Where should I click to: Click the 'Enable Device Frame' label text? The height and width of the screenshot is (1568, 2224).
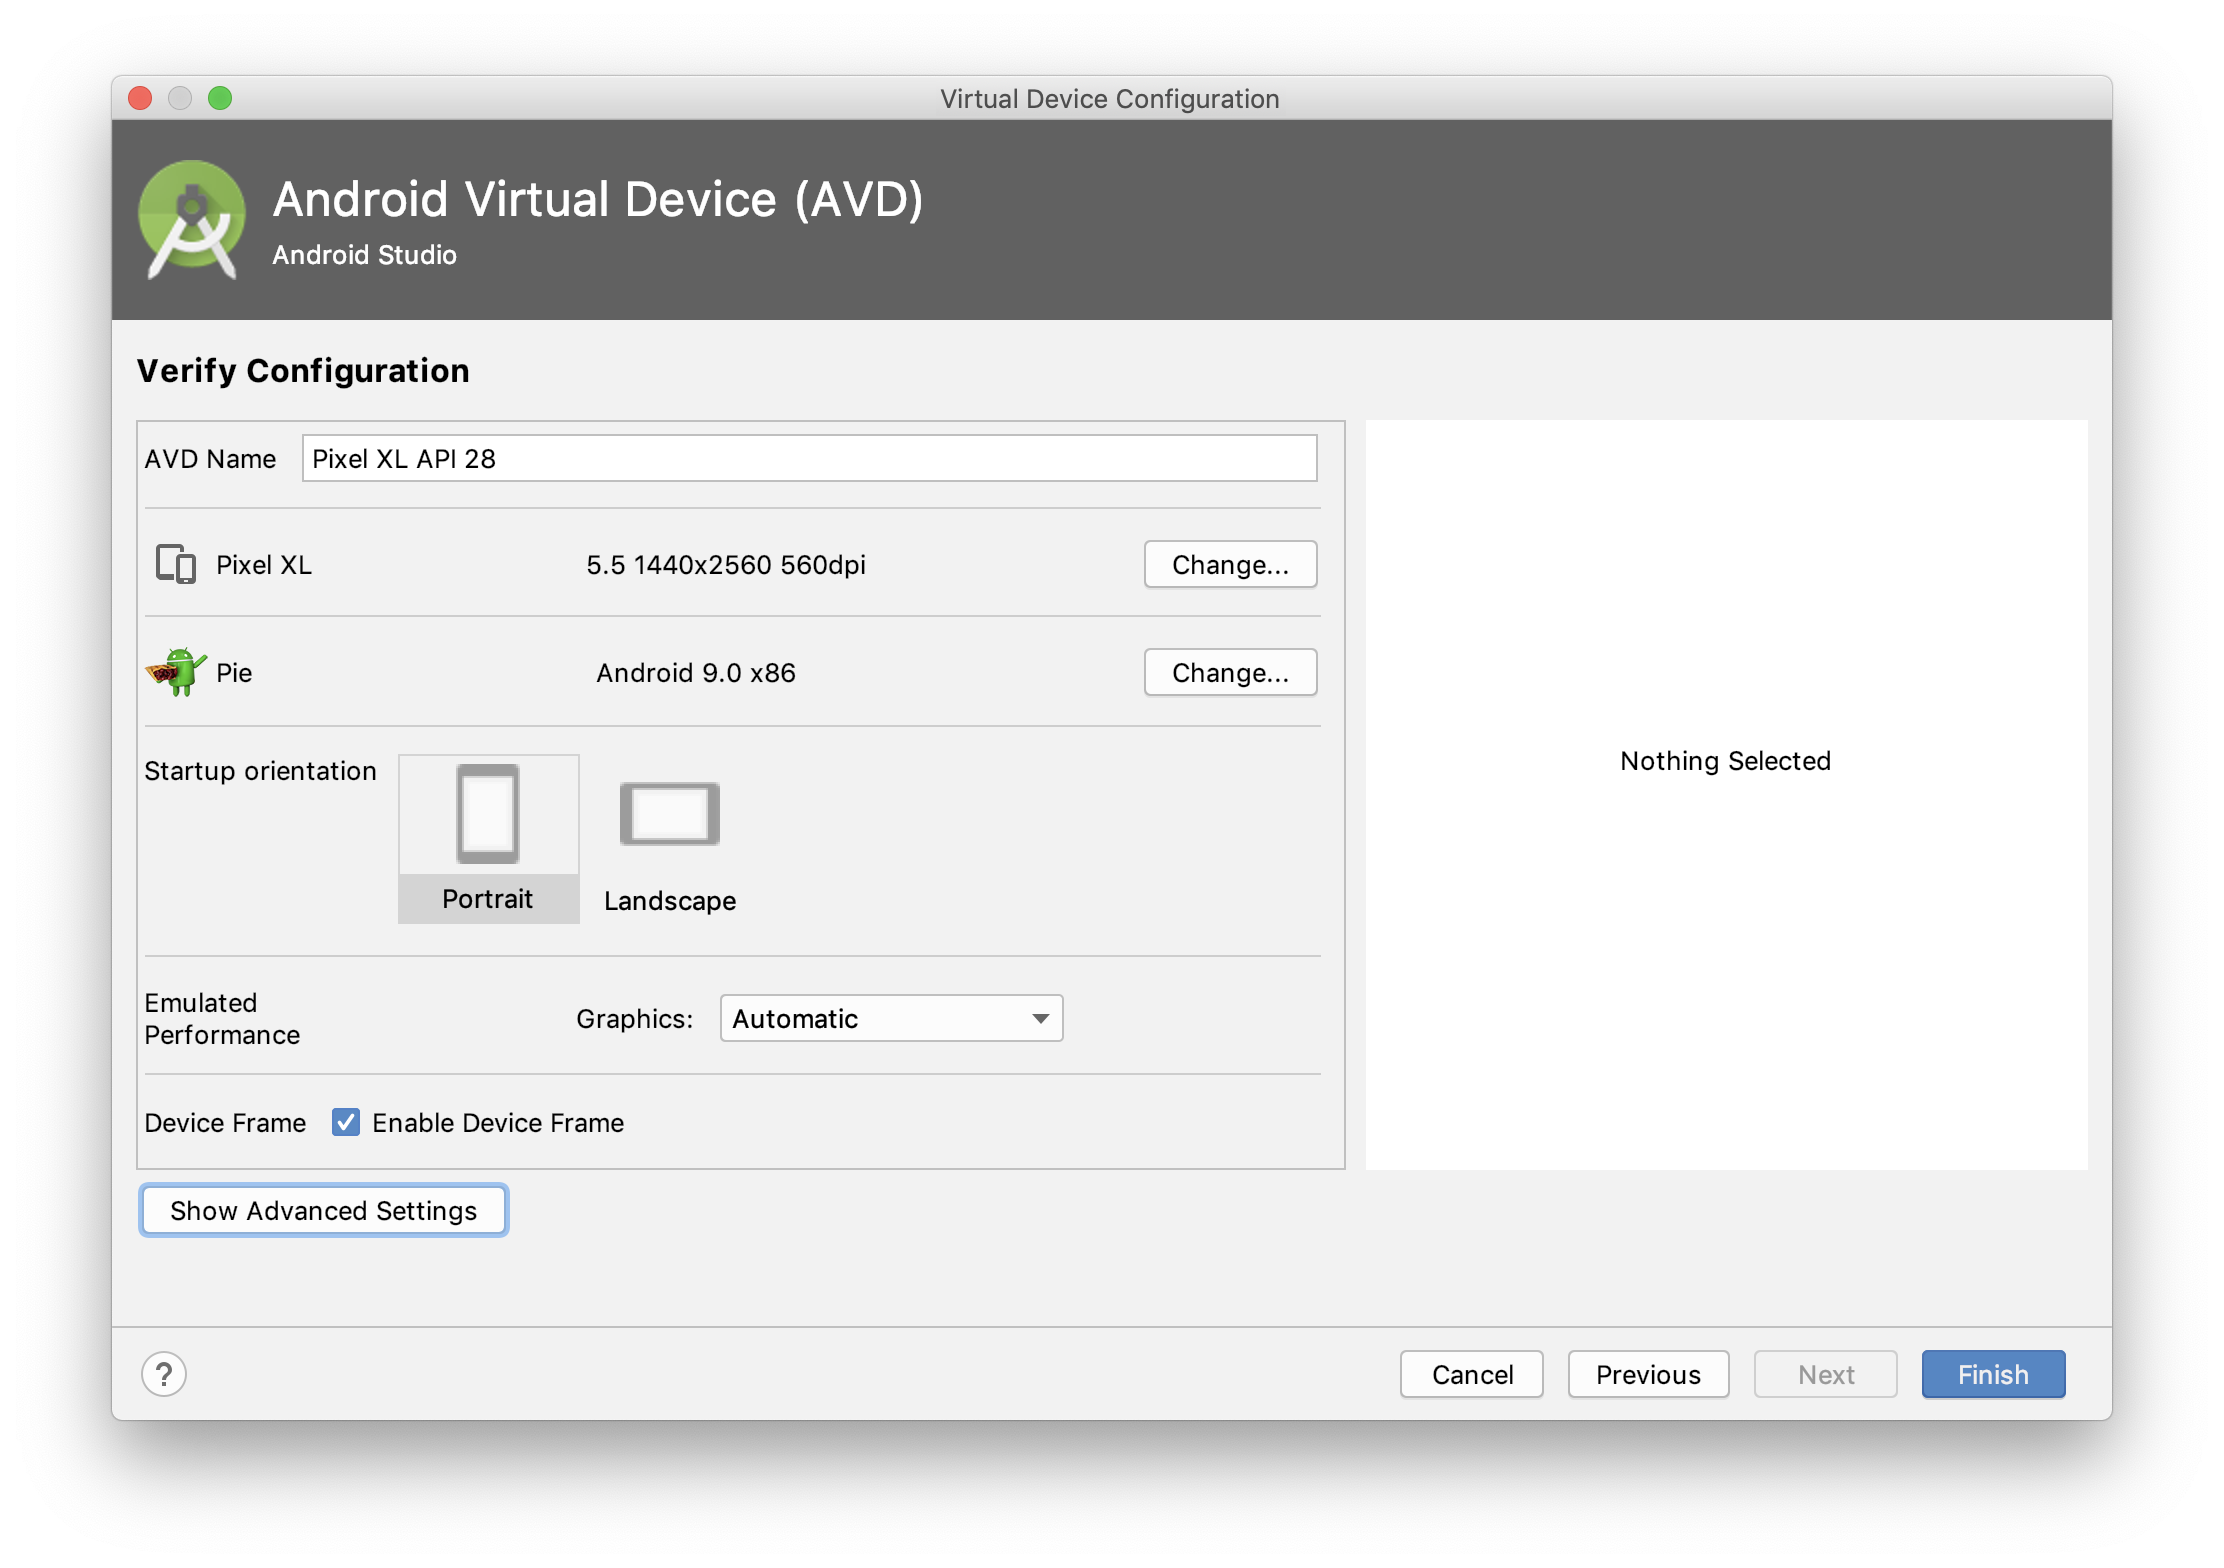(x=498, y=1123)
